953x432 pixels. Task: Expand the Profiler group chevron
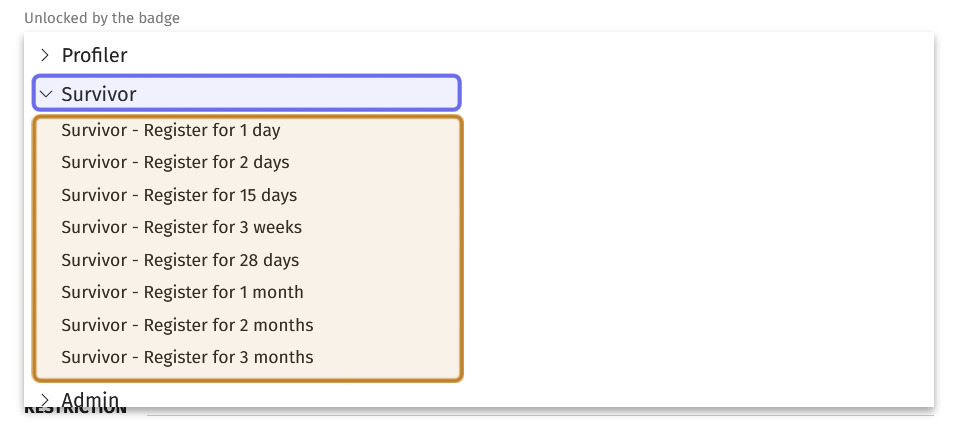pos(44,55)
